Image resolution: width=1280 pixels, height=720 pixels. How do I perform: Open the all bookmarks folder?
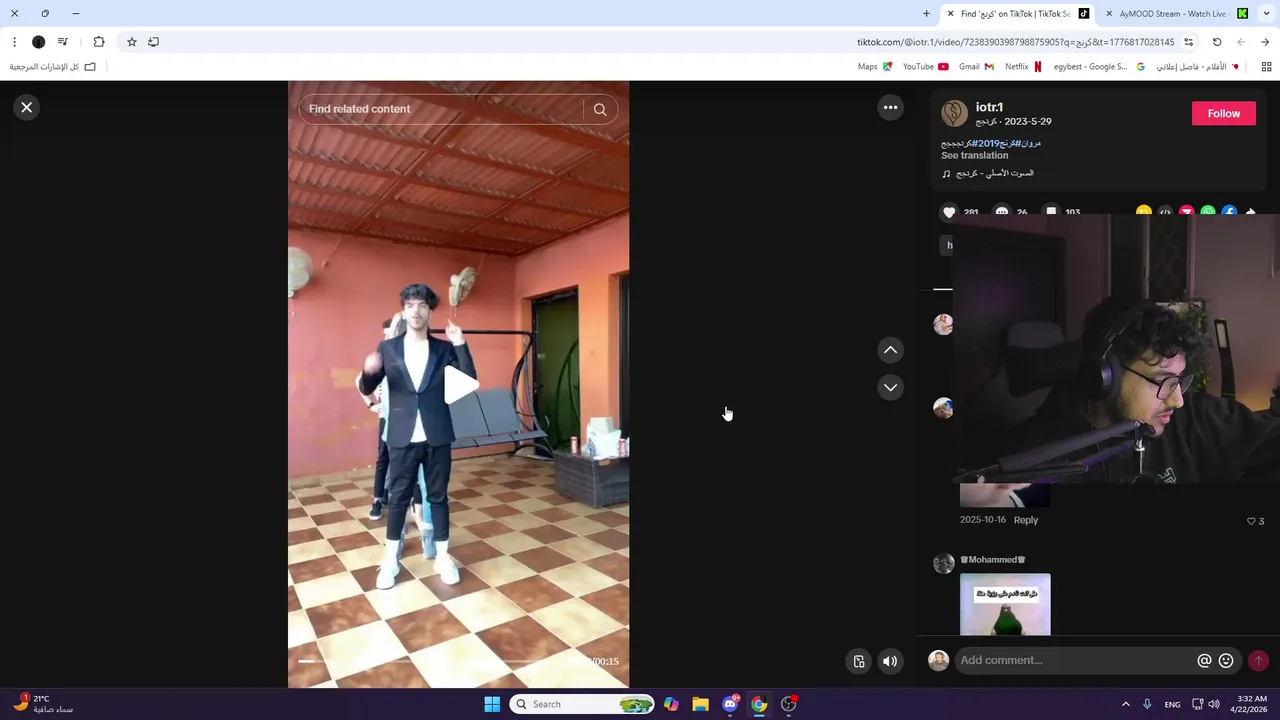(53, 67)
